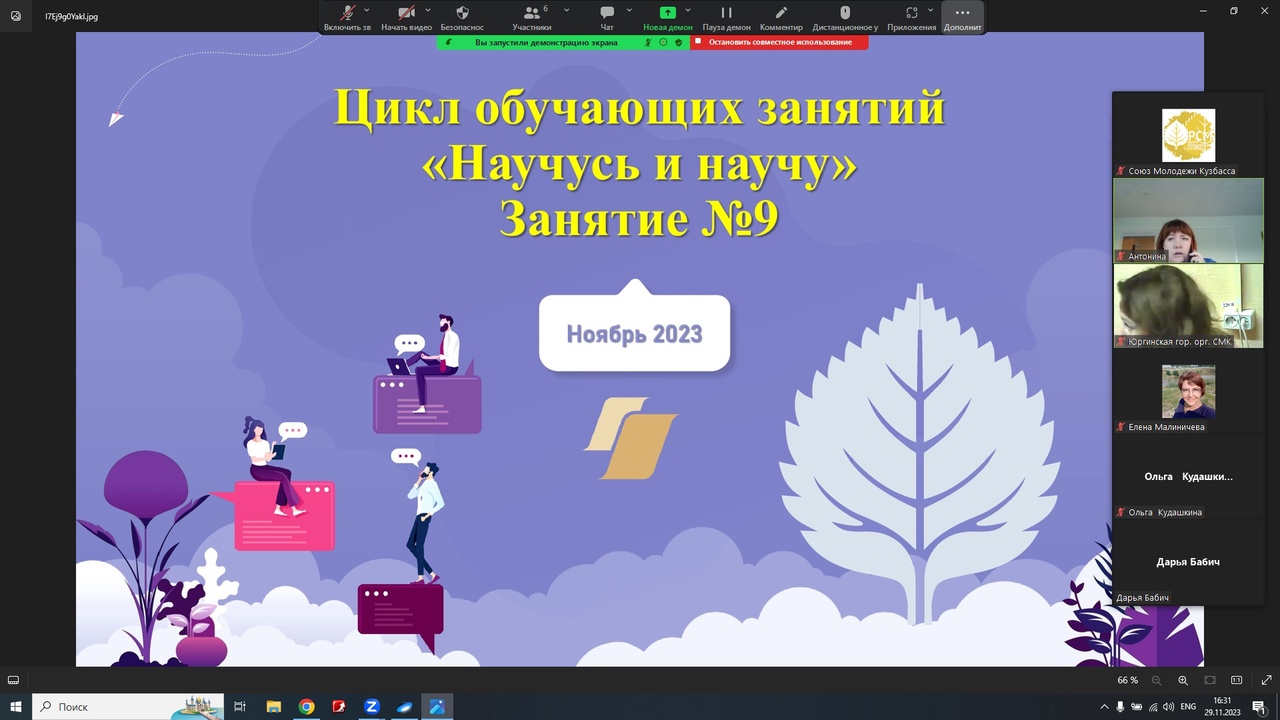Image resolution: width=1280 pixels, height=720 pixels.
Task: Open share options arrow beside Новая демон
Action: (x=688, y=10)
